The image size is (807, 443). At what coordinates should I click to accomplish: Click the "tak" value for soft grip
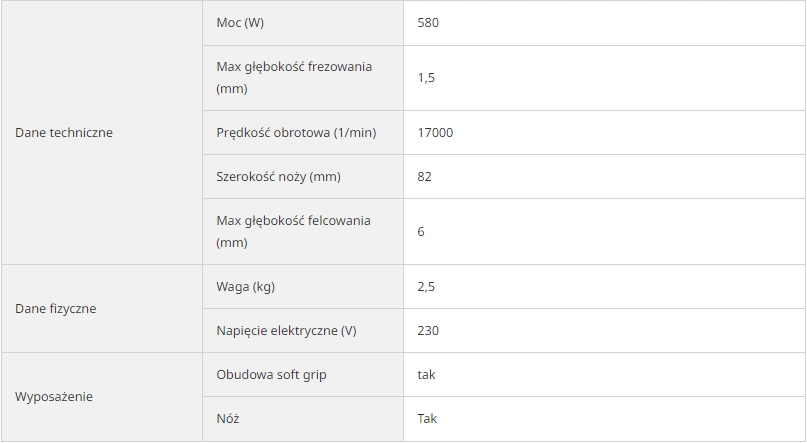pyautogui.click(x=426, y=374)
